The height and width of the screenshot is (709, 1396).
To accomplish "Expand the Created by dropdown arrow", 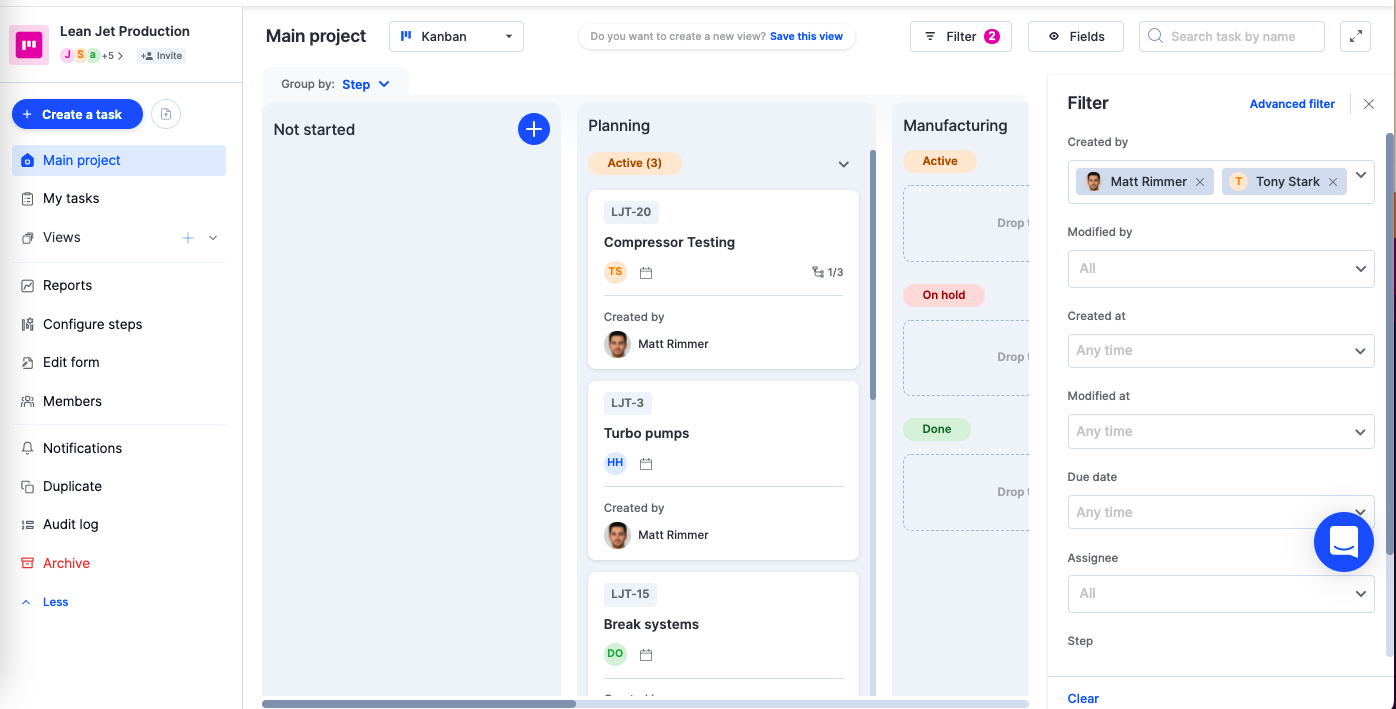I will pyautogui.click(x=1361, y=173).
